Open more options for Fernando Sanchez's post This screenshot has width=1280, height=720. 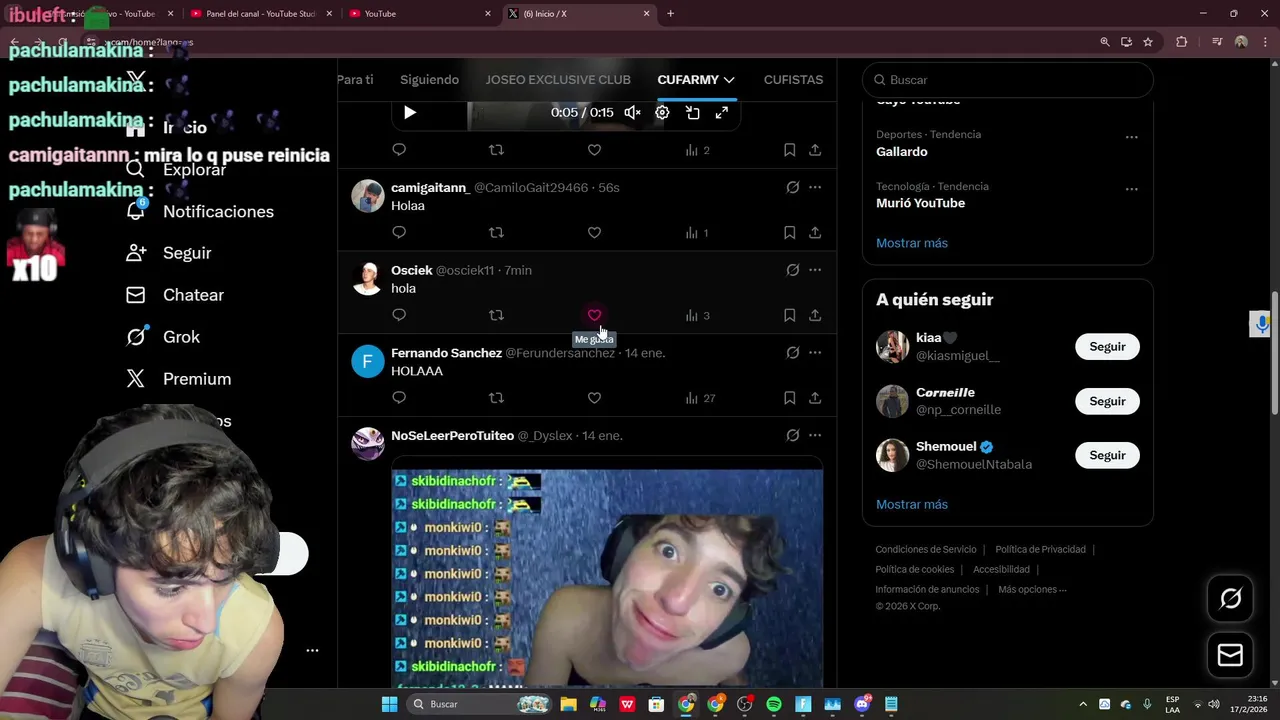(815, 353)
